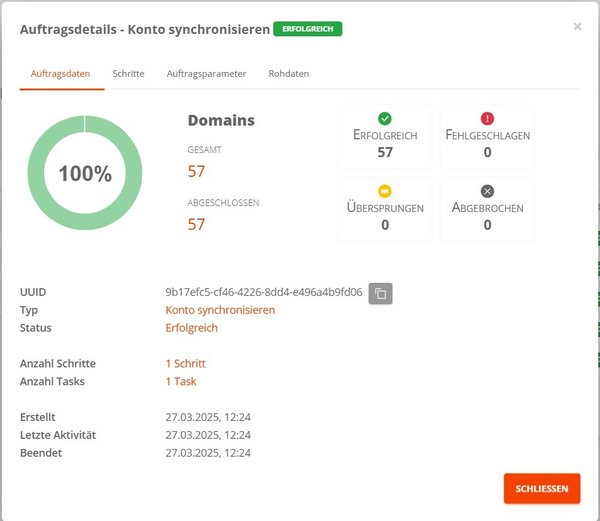Close the dialog with the X icon

pyautogui.click(x=577, y=26)
